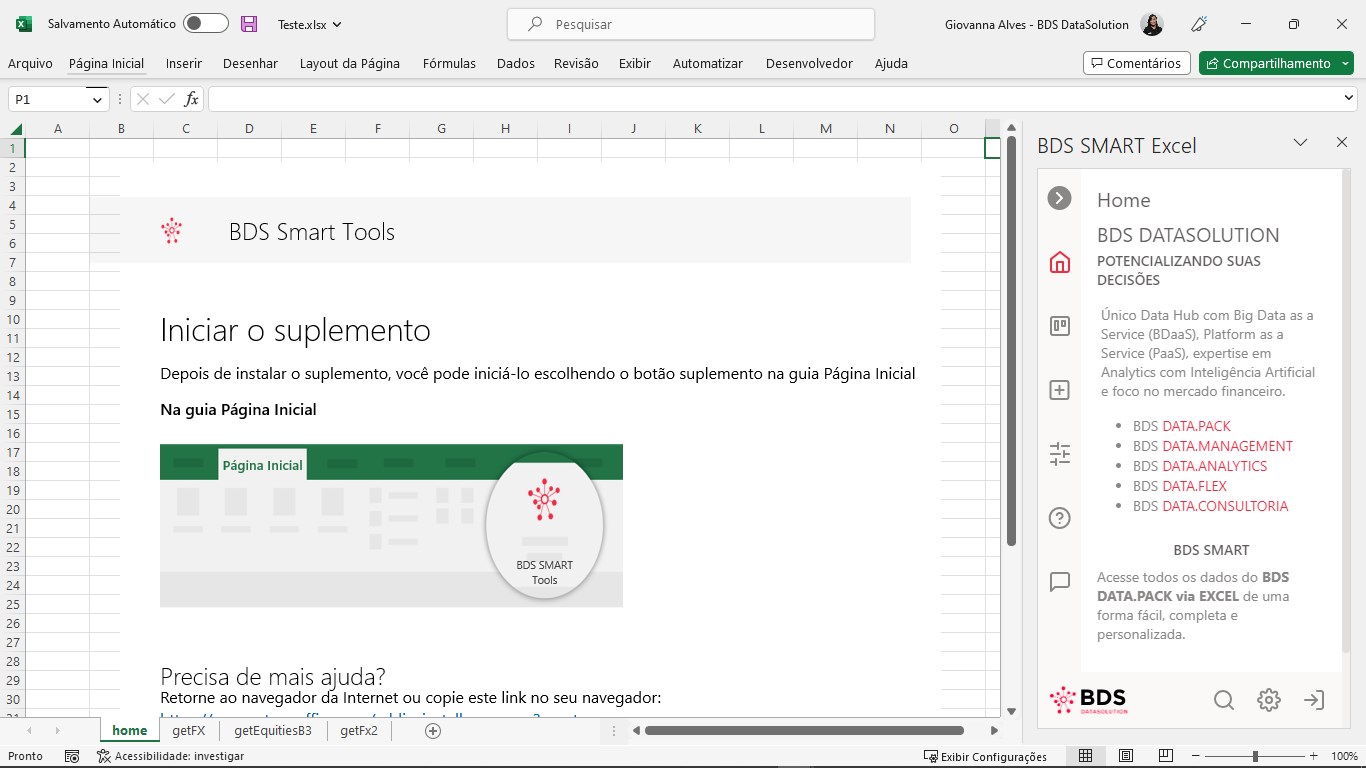This screenshot has height=768, width=1366.
Task: Switch to the Fórmulas ribbon tab
Action: (449, 63)
